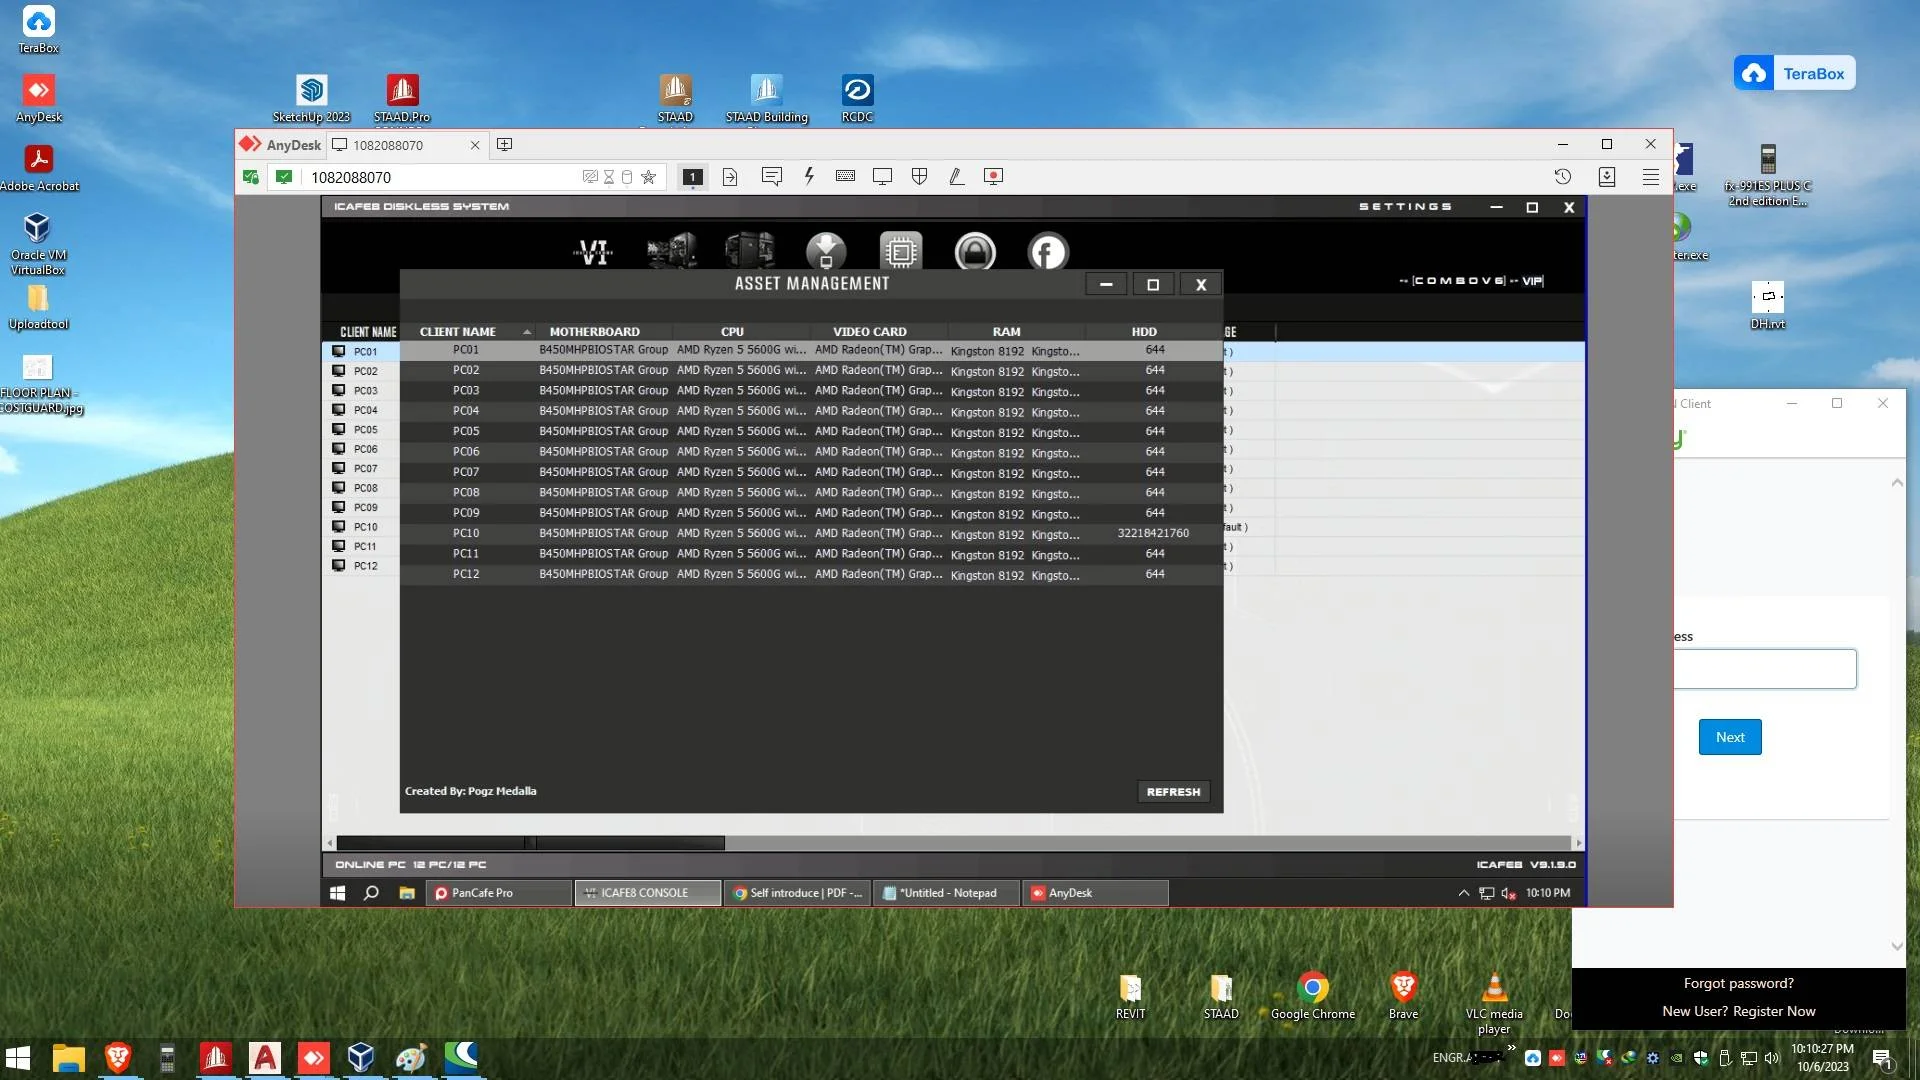Click CPU column header
Image resolution: width=1920 pixels, height=1080 pixels.
[732, 331]
